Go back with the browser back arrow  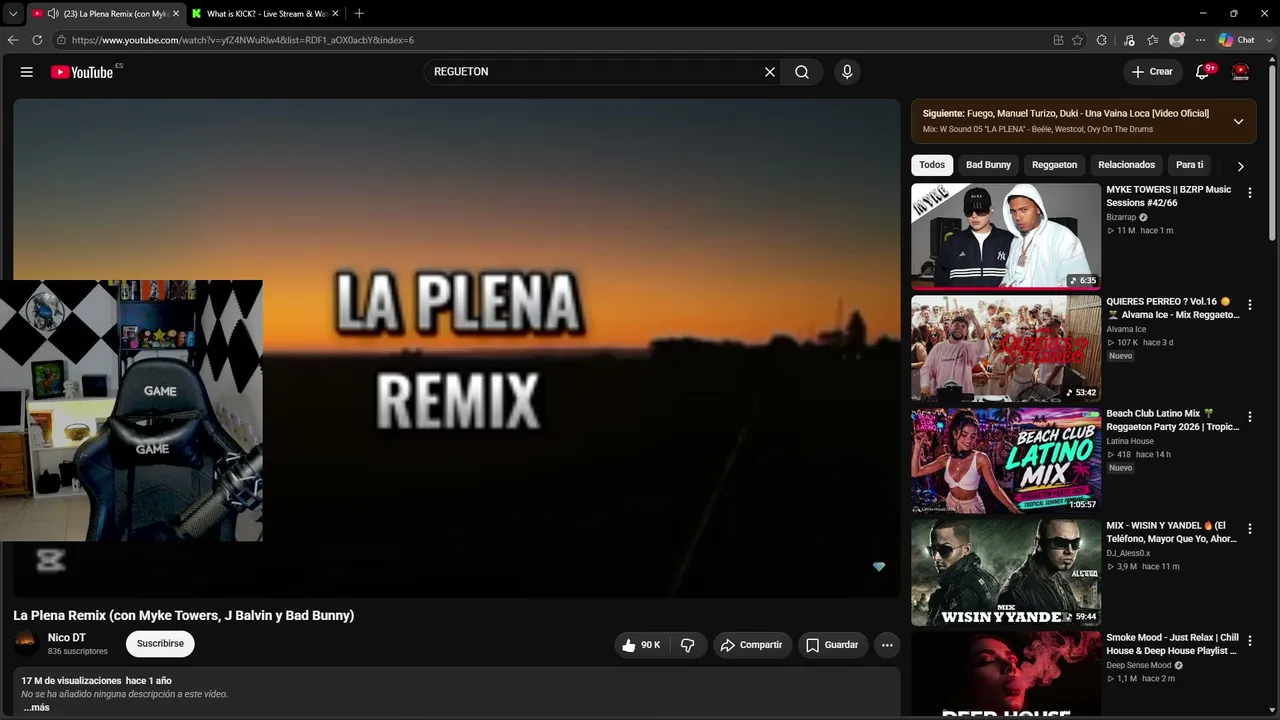[13, 40]
